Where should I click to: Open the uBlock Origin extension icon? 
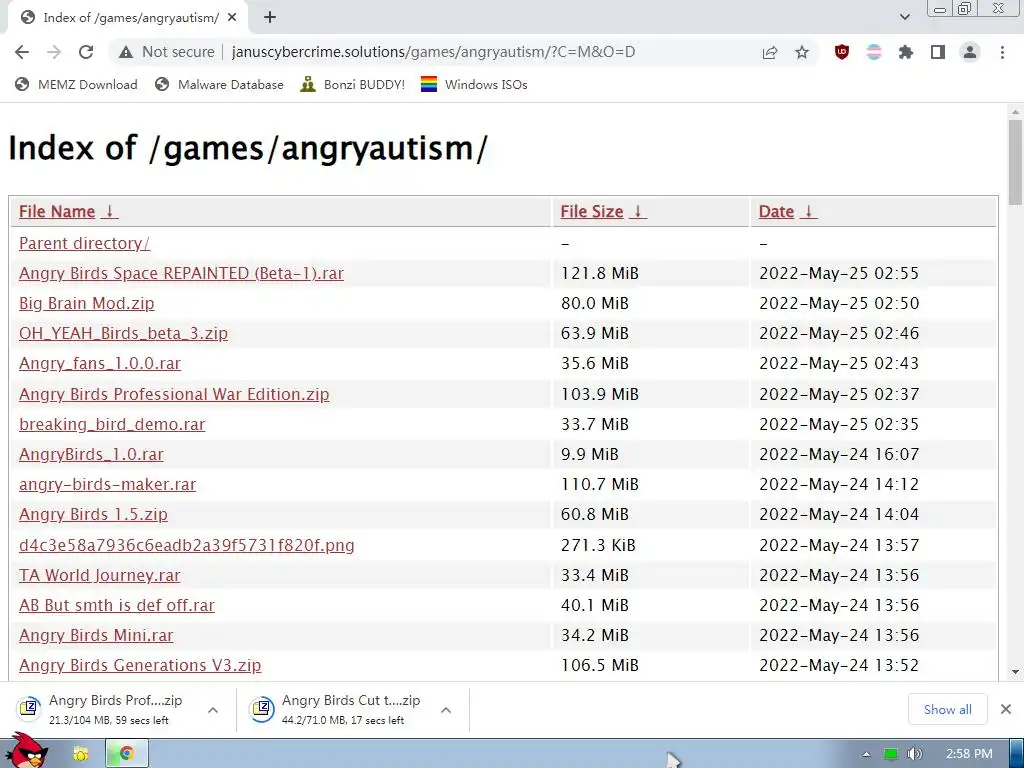click(842, 52)
